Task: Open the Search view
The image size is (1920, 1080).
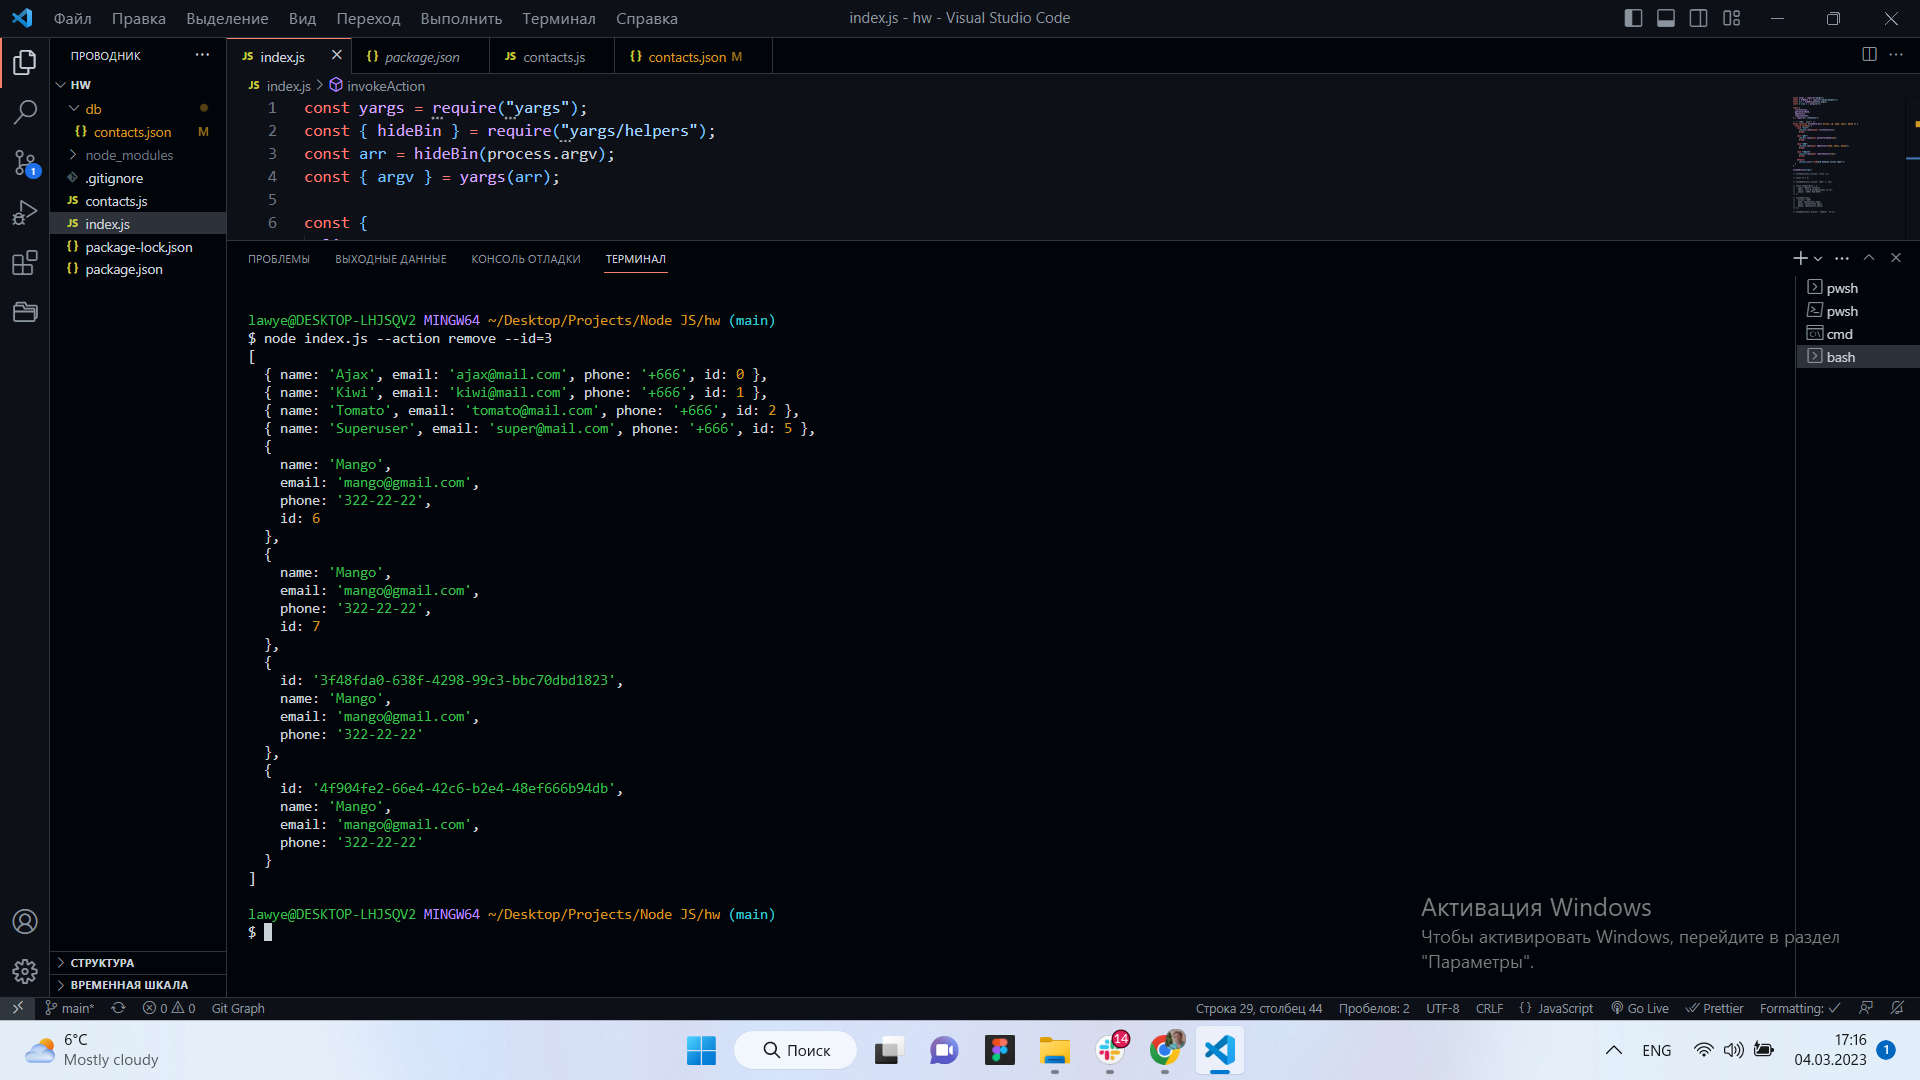Action: tap(25, 112)
